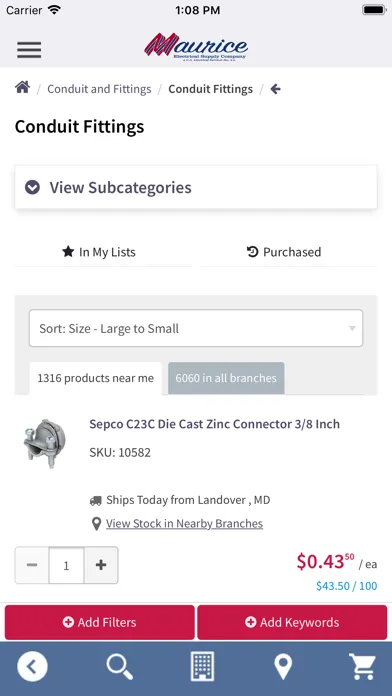The height and width of the screenshot is (696, 392).
Task: Select 1316 products near me tab
Action: [95, 378]
